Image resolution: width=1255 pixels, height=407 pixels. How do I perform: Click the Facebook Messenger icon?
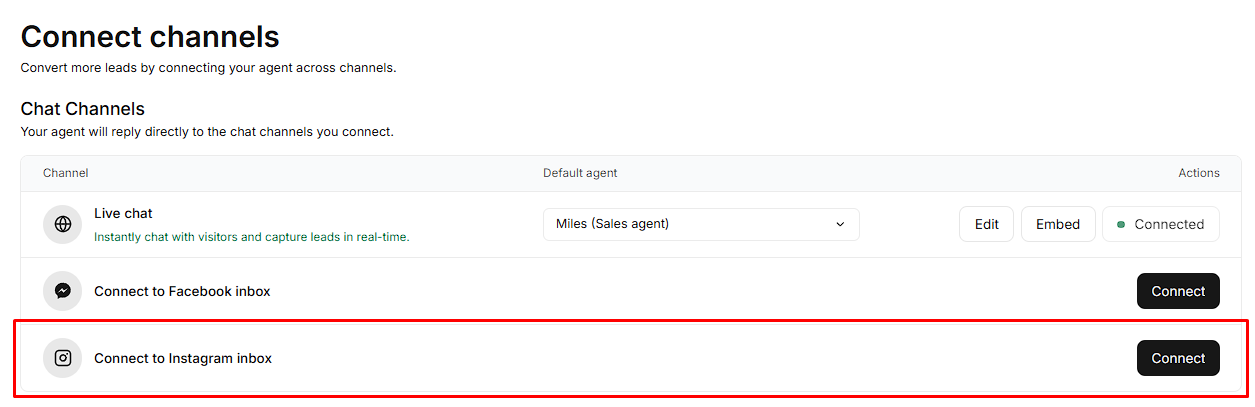(x=62, y=291)
